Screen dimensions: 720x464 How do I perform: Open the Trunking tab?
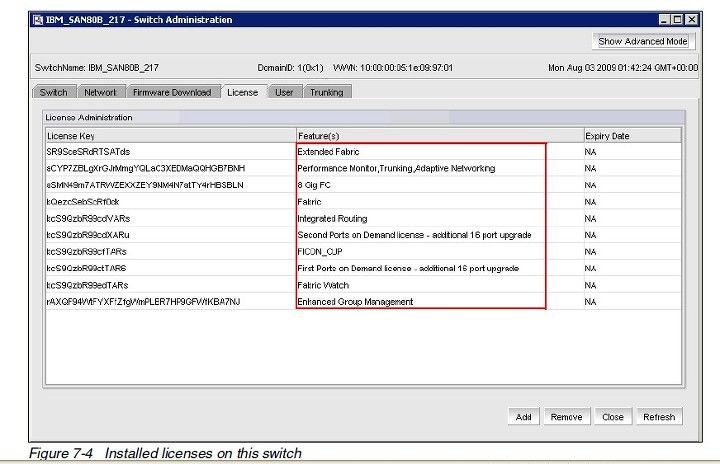[326, 92]
